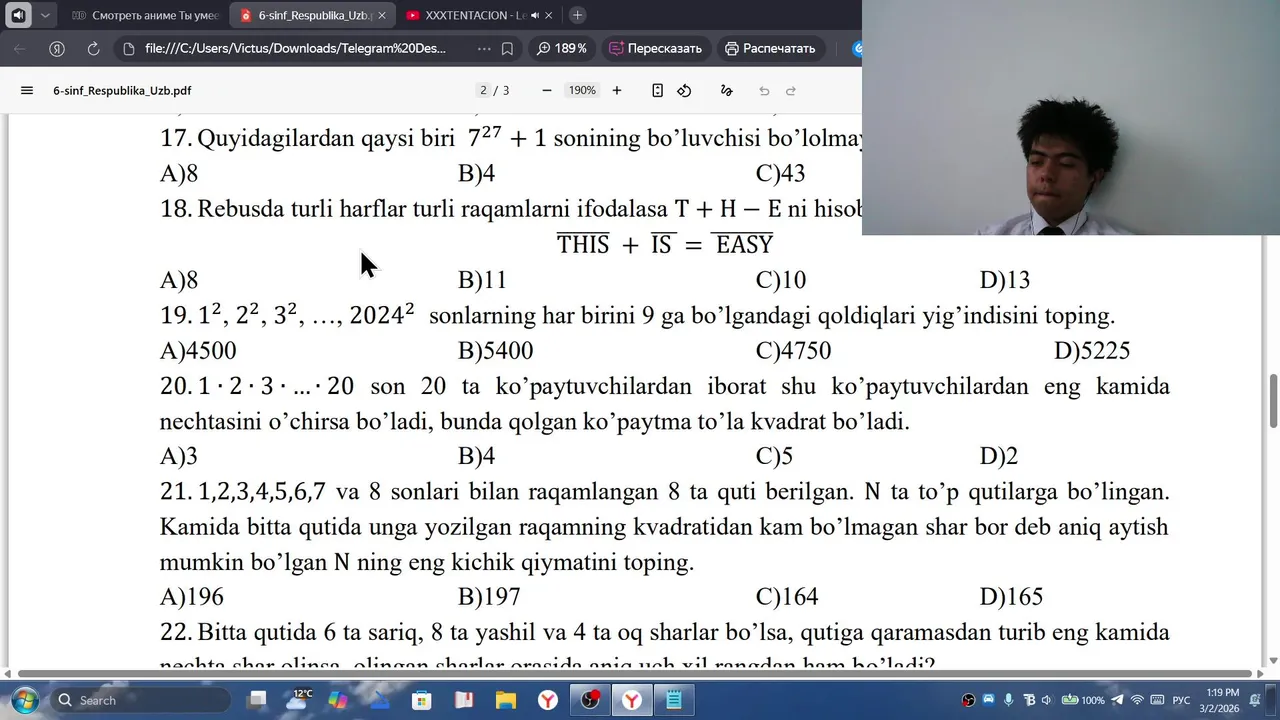Click scrollbar down arrow at bottom right

tap(1273, 661)
